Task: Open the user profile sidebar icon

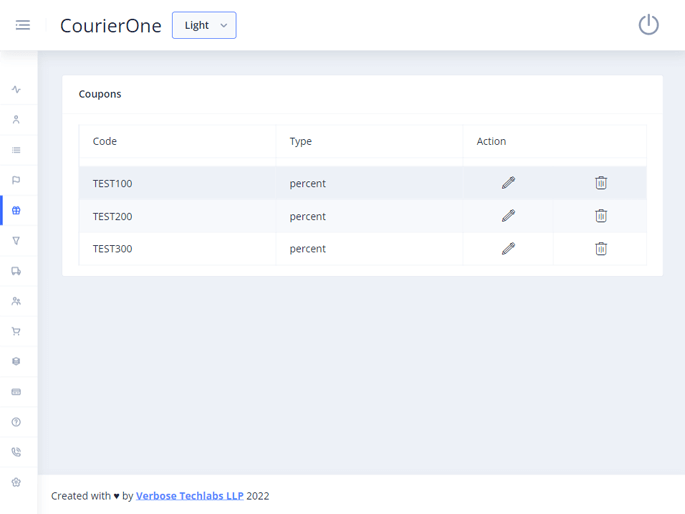Action: (x=16, y=120)
